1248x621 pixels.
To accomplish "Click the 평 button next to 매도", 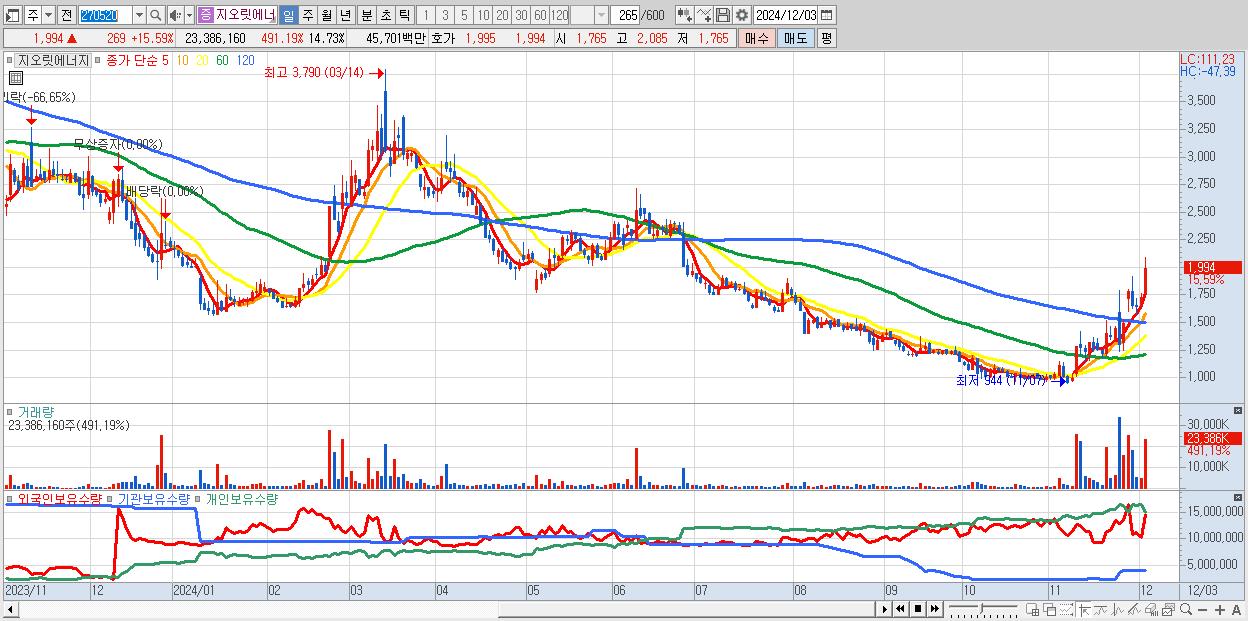I will click(825, 38).
